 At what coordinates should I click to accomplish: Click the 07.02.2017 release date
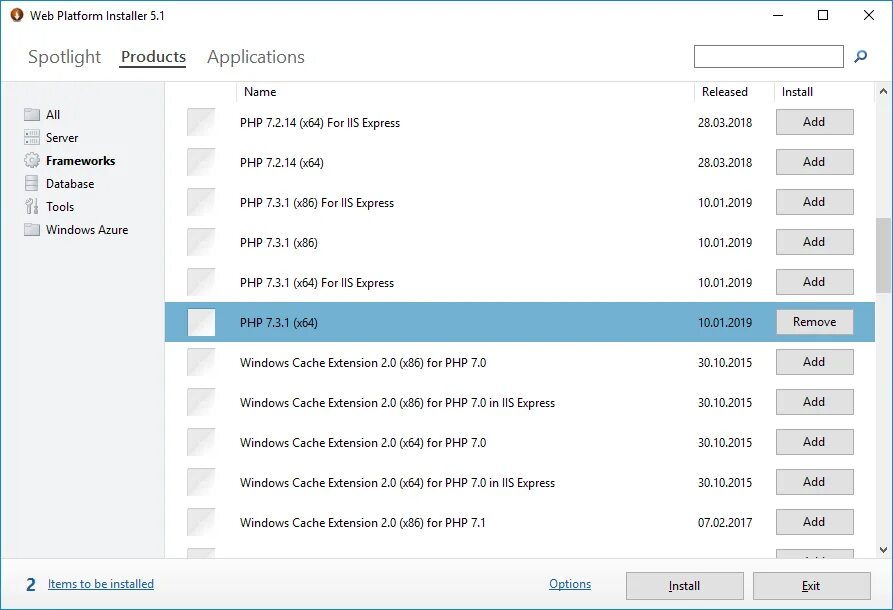pos(725,522)
